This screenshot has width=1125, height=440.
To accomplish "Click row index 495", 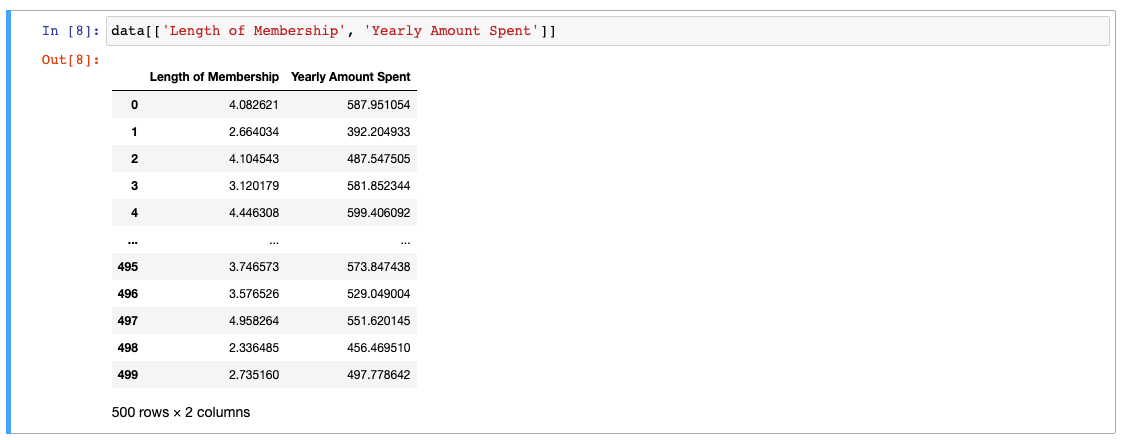I will point(128,267).
